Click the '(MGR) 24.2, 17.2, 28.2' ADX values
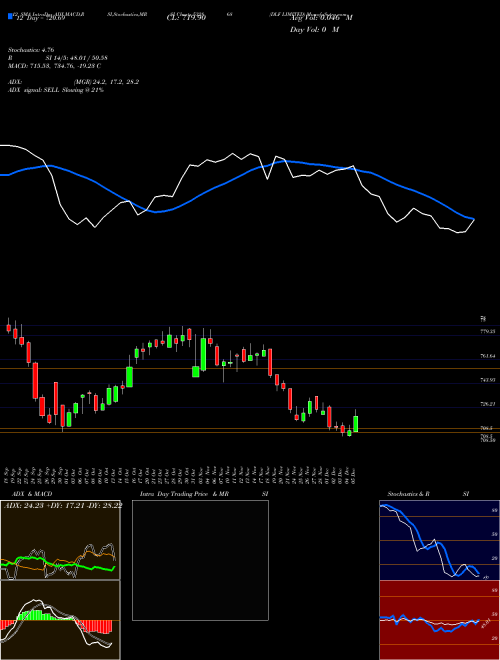 (x=106, y=82)
